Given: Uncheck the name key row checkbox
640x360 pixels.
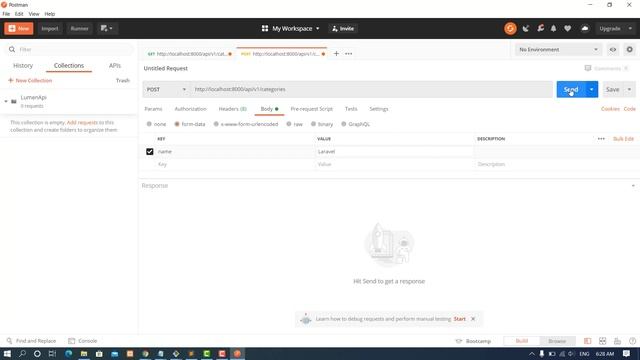Looking at the screenshot, I should point(150,151).
